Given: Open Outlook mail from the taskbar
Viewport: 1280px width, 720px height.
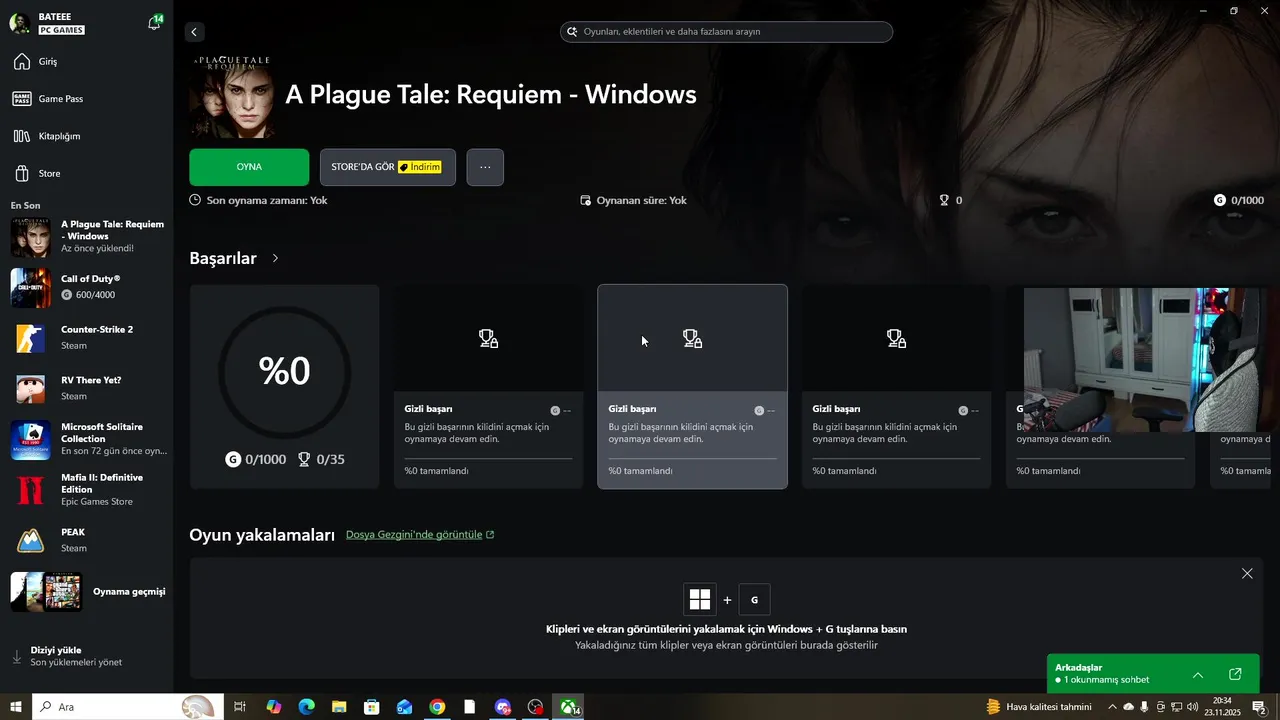Looking at the screenshot, I should coord(404,707).
